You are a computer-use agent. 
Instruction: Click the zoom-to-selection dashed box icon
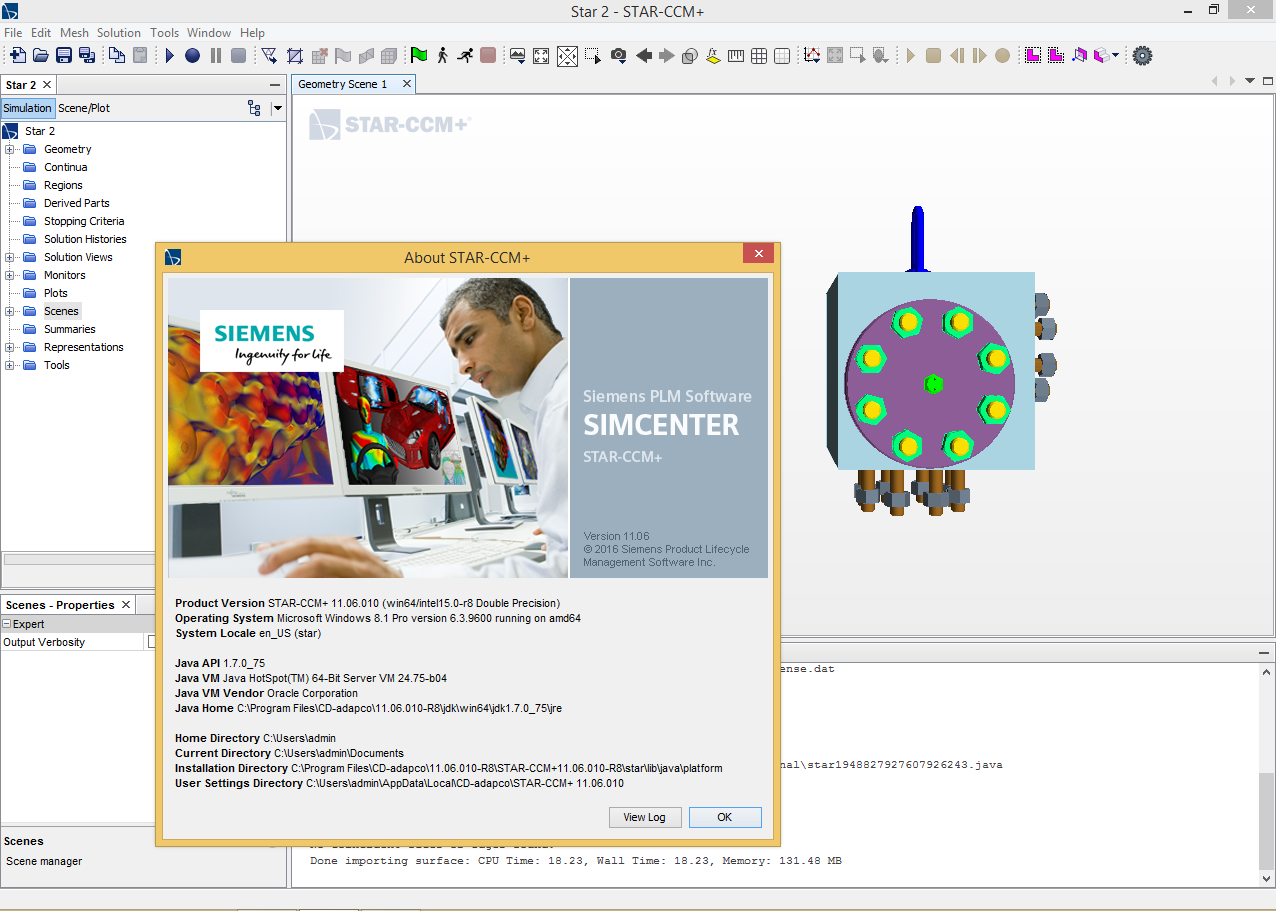[594, 56]
